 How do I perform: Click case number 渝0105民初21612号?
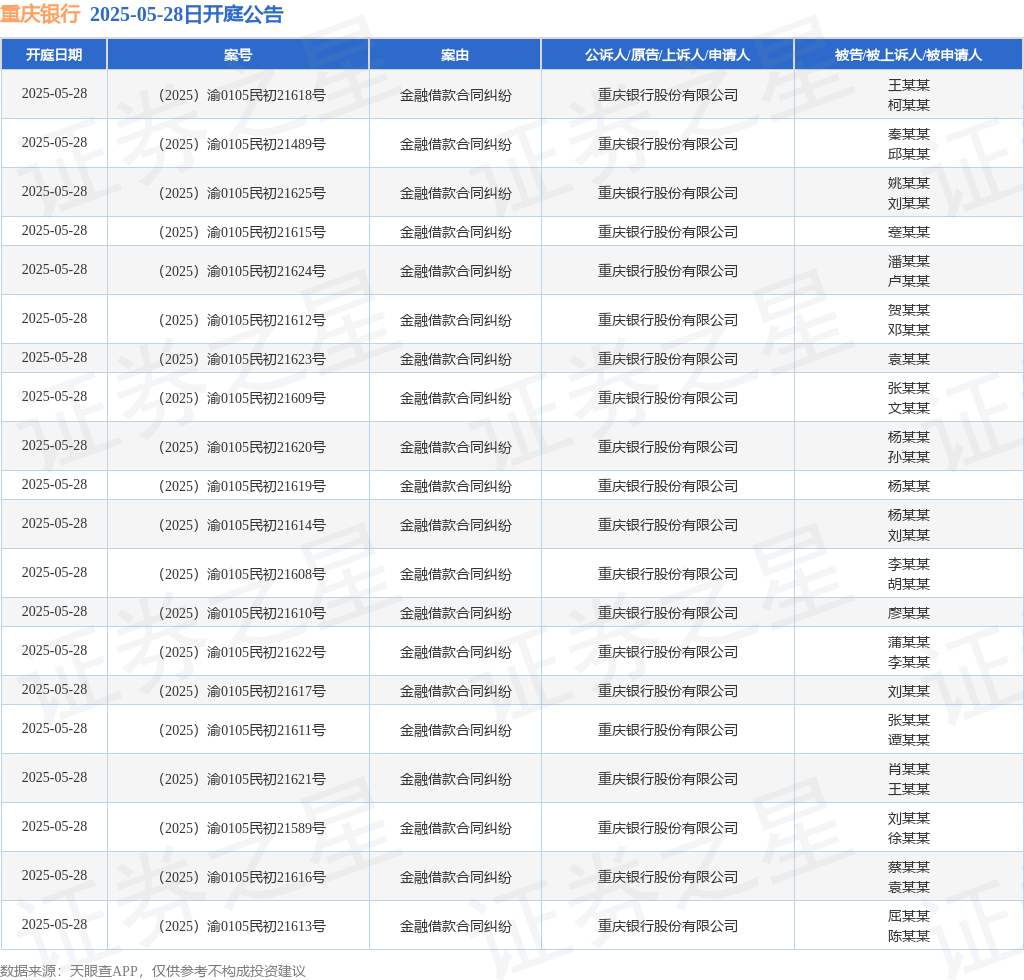point(242,321)
